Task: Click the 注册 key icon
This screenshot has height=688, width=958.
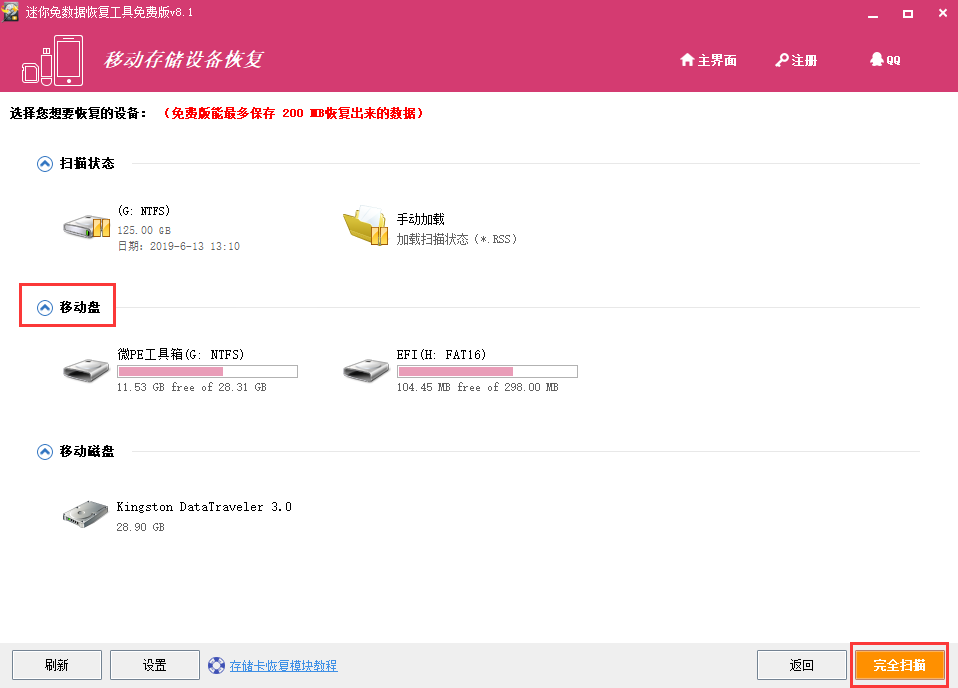Action: pos(781,60)
